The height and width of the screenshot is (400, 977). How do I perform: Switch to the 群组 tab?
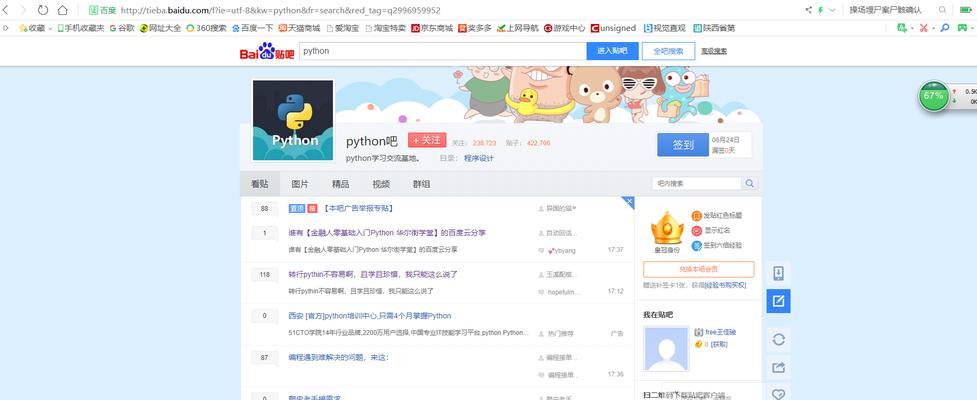coord(421,184)
